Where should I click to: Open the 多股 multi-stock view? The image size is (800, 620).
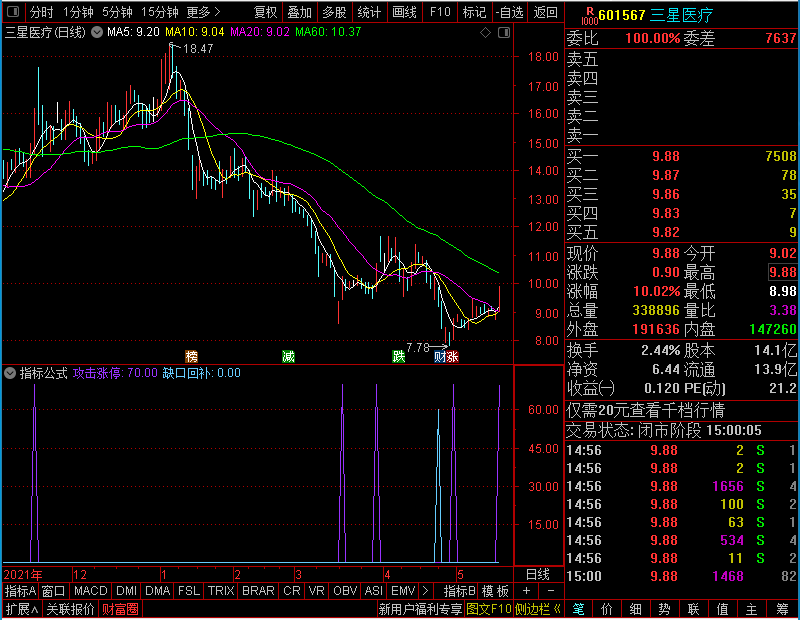334,12
